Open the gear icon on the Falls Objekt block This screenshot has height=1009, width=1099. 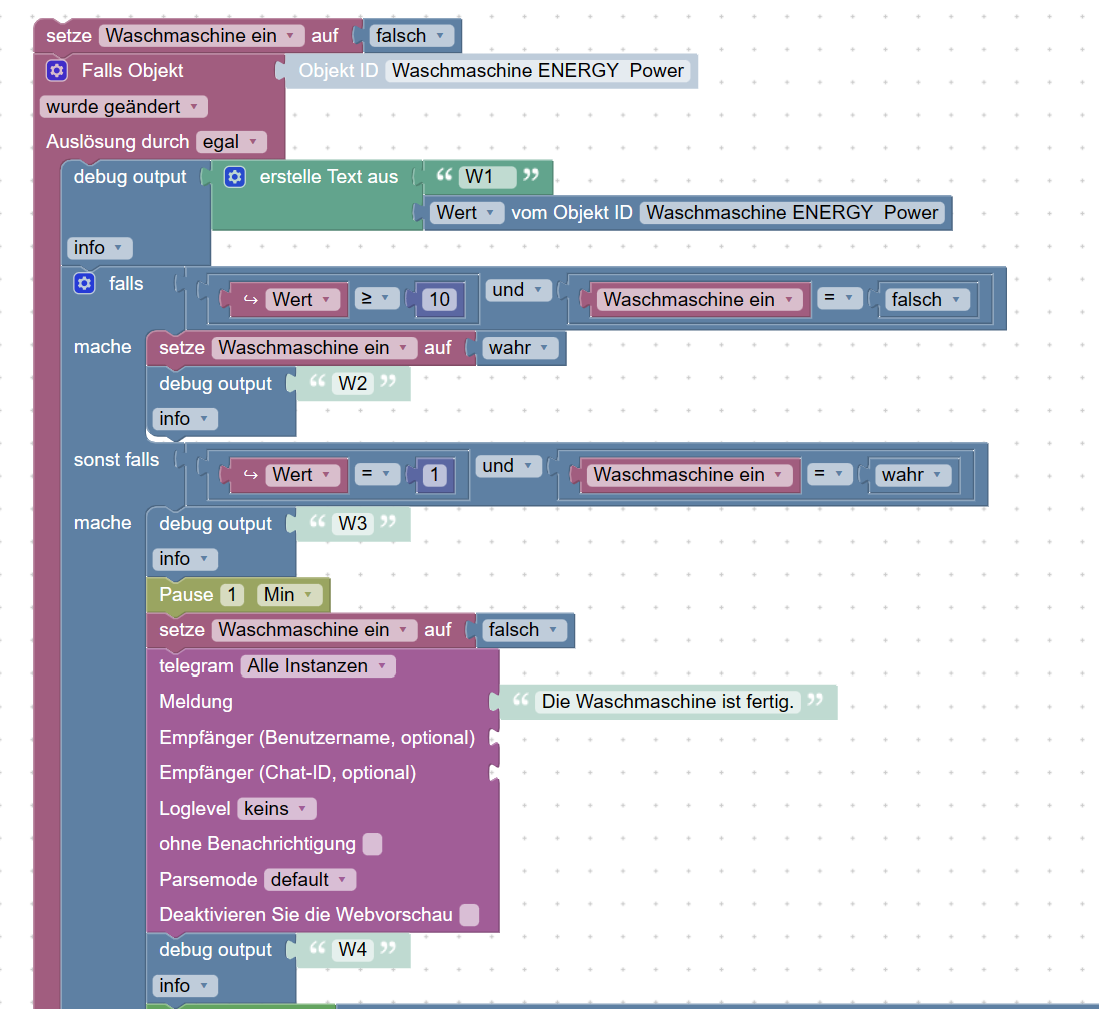tap(57, 70)
